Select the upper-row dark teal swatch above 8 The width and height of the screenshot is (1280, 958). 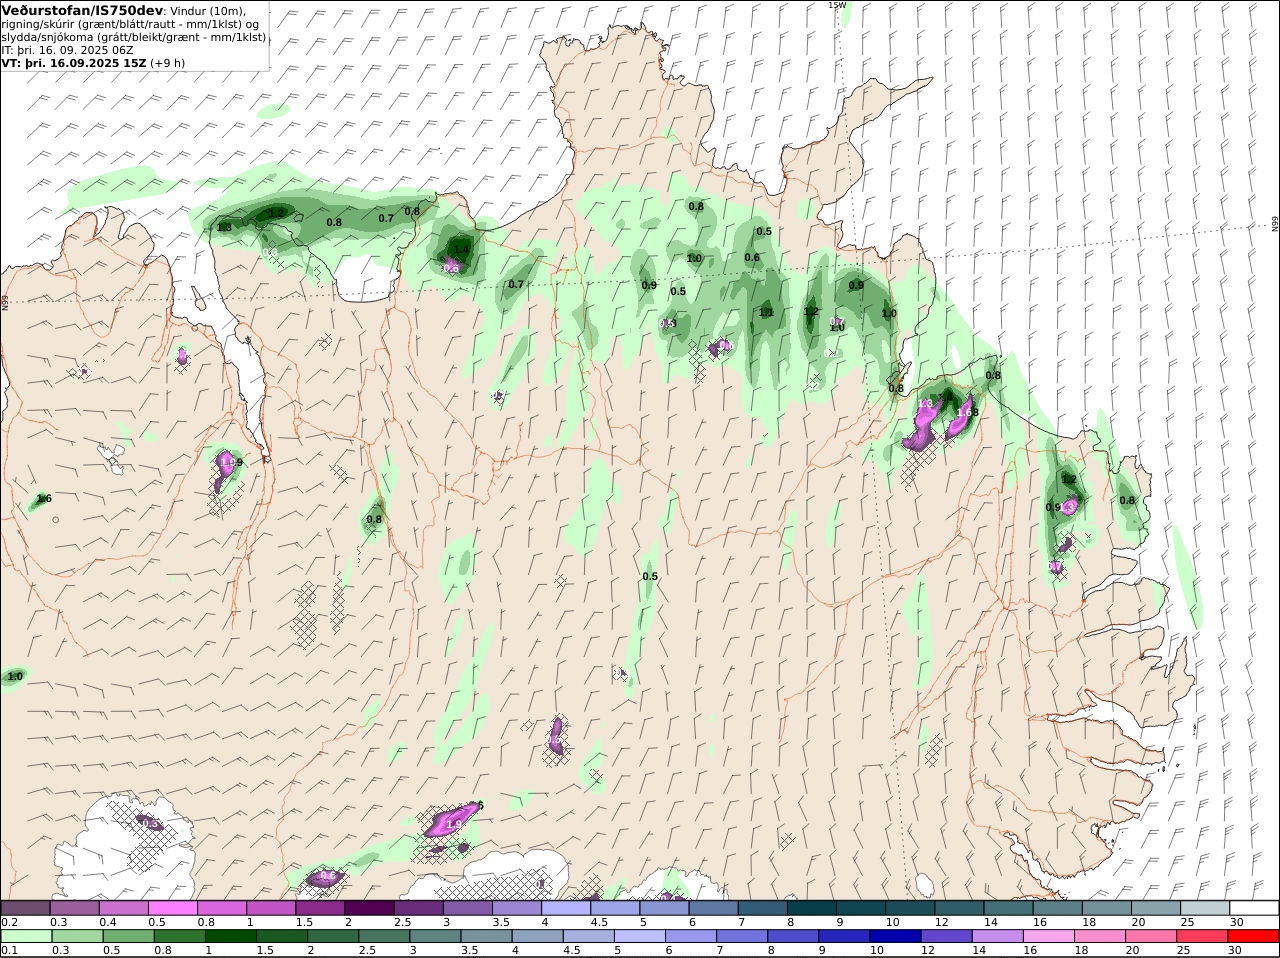tap(812, 908)
